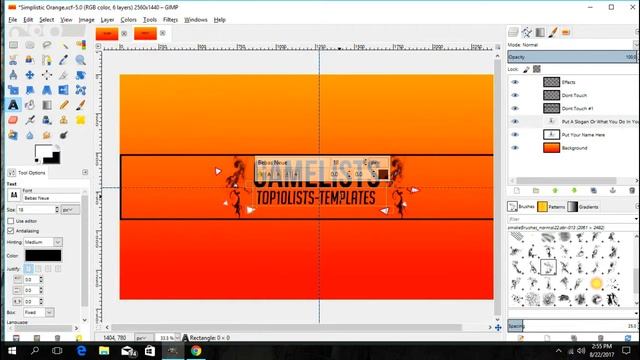640x360 pixels.
Task: Hide the Dont Touch #1 layer
Action: click(515, 108)
